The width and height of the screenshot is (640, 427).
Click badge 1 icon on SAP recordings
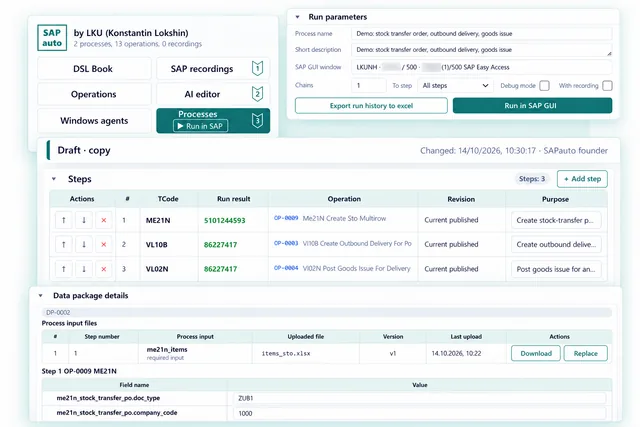pos(257,68)
